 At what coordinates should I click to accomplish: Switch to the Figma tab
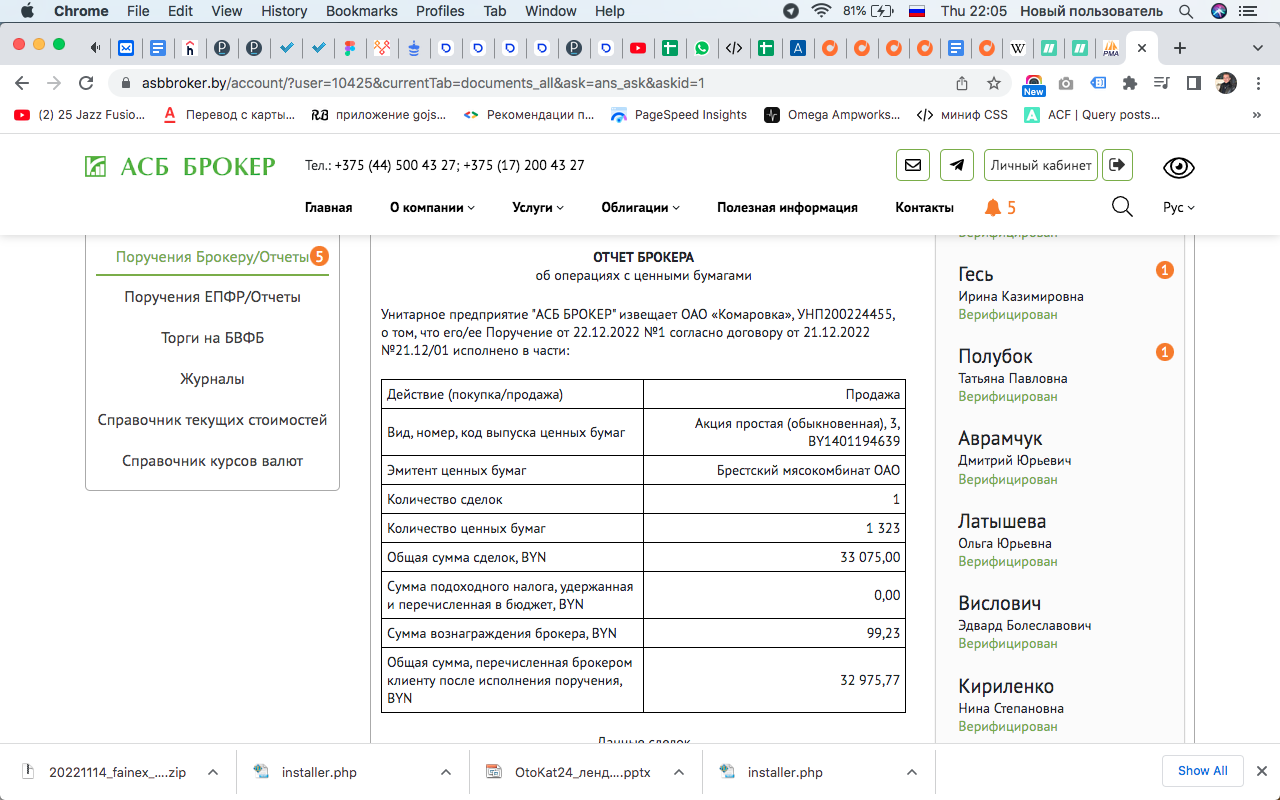click(x=350, y=47)
